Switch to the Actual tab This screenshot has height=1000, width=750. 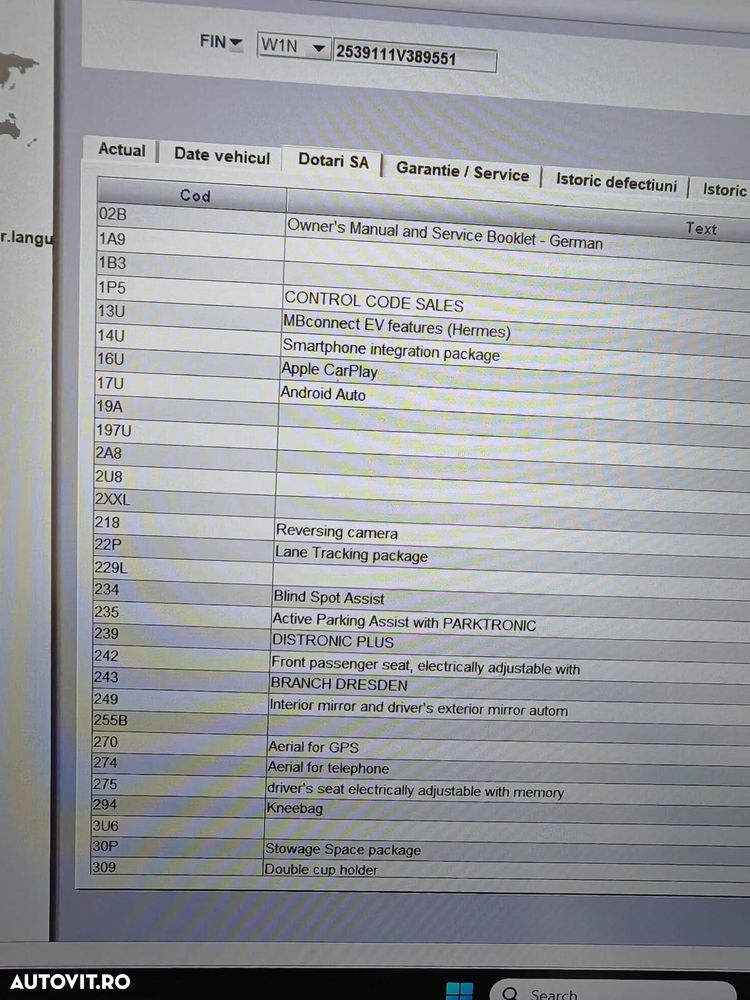(121, 150)
